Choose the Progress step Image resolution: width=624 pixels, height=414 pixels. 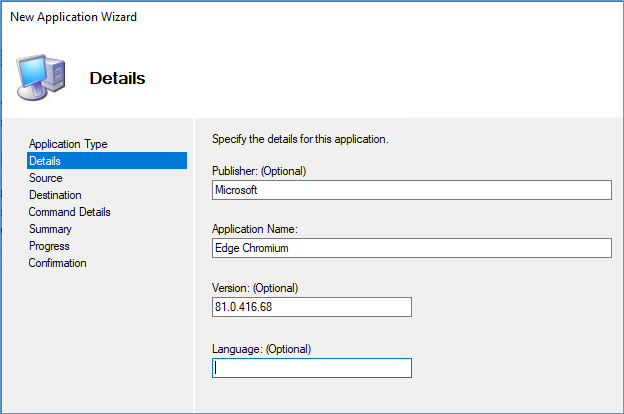point(49,246)
